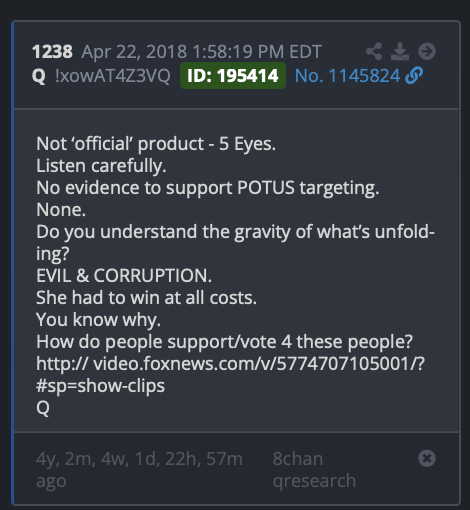Click the 'EVIL & CORRUPTION.' line
This screenshot has width=470, height=510.
124,276
